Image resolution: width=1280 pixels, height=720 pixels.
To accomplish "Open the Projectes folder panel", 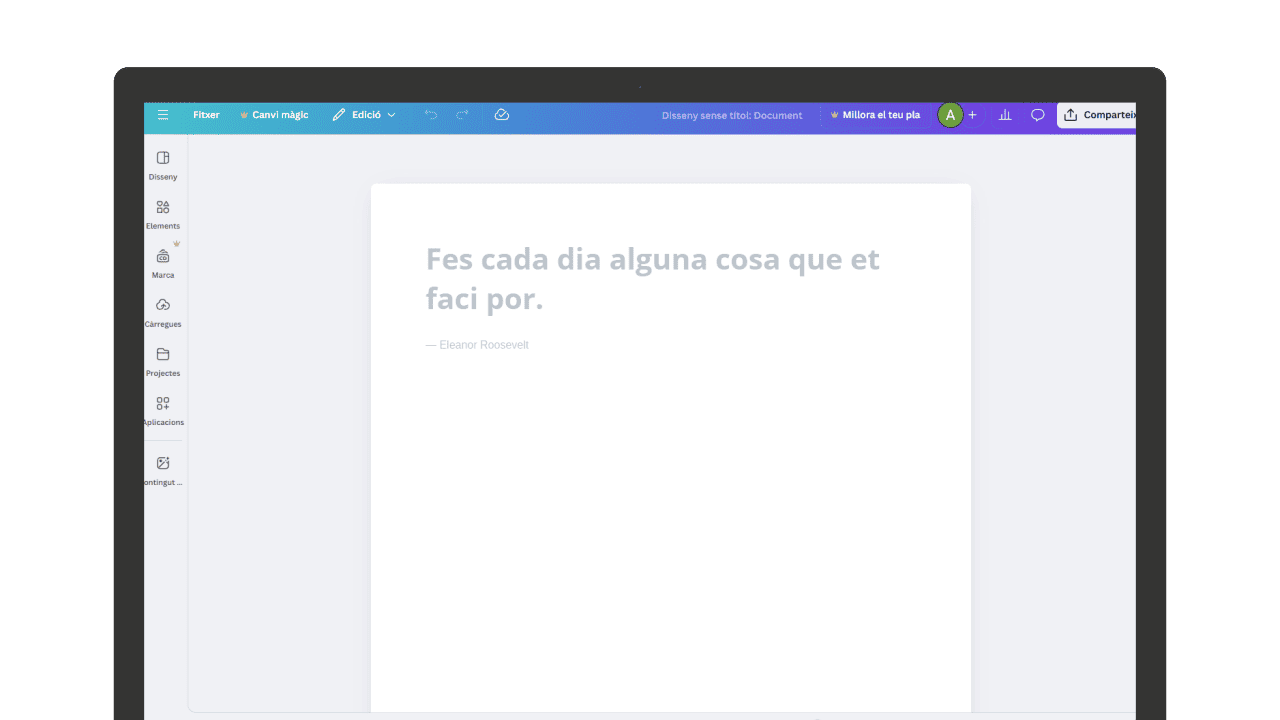I will tap(163, 361).
